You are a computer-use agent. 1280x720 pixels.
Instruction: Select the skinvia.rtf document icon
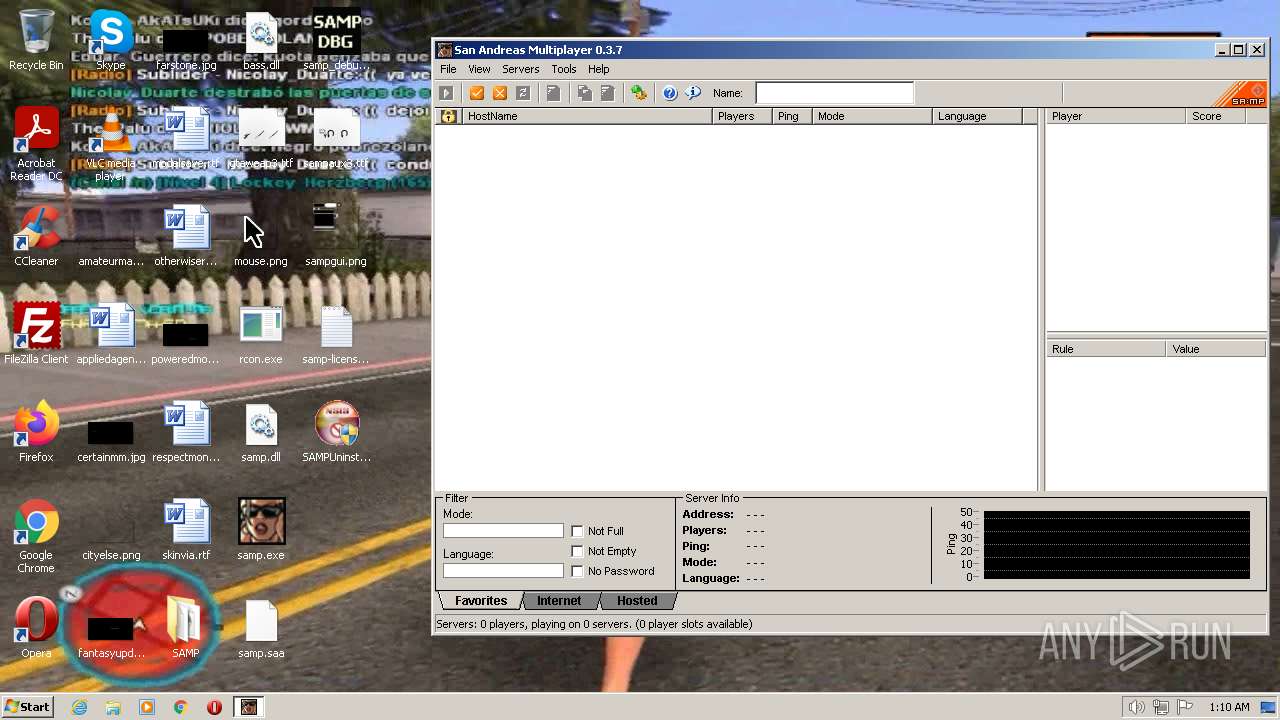pyautogui.click(x=186, y=530)
